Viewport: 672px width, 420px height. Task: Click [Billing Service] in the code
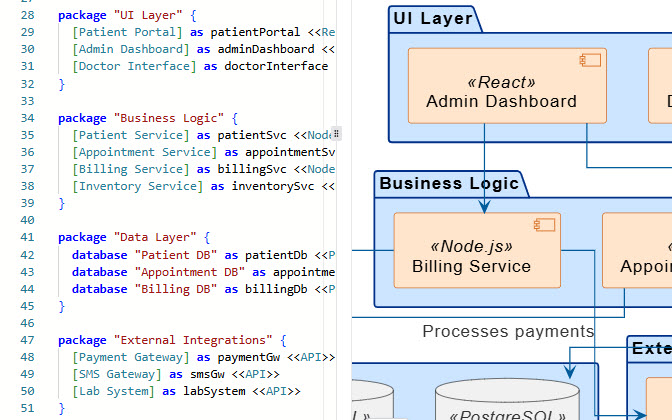(131, 169)
